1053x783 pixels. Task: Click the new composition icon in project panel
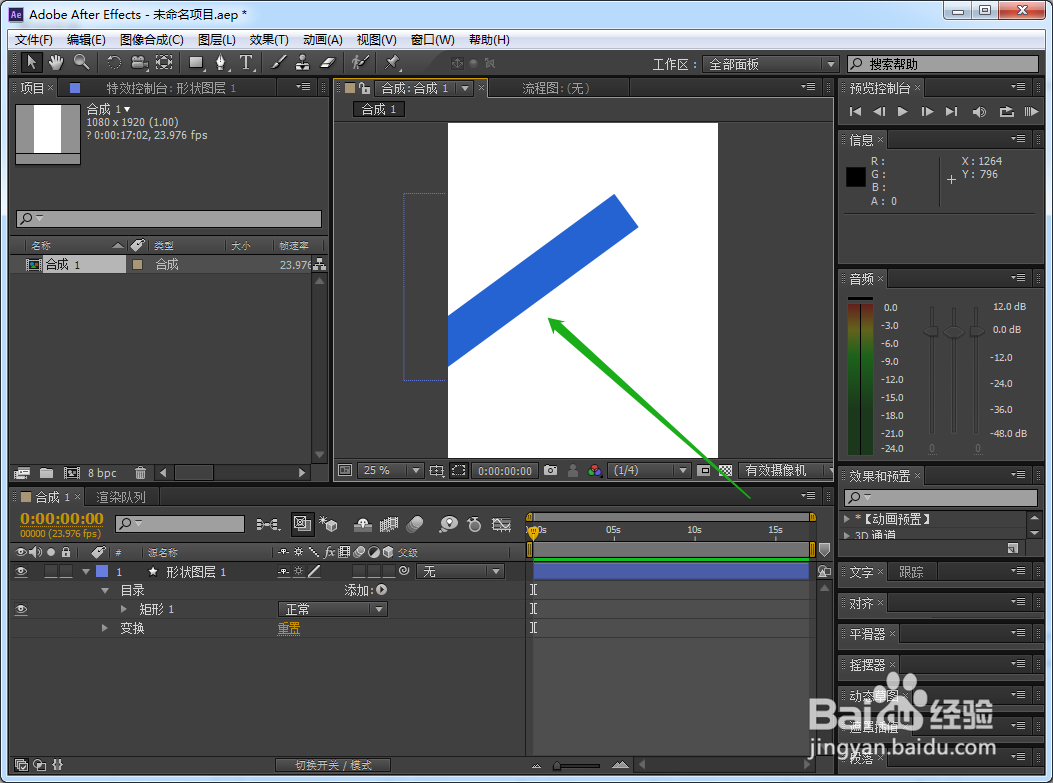(72, 473)
